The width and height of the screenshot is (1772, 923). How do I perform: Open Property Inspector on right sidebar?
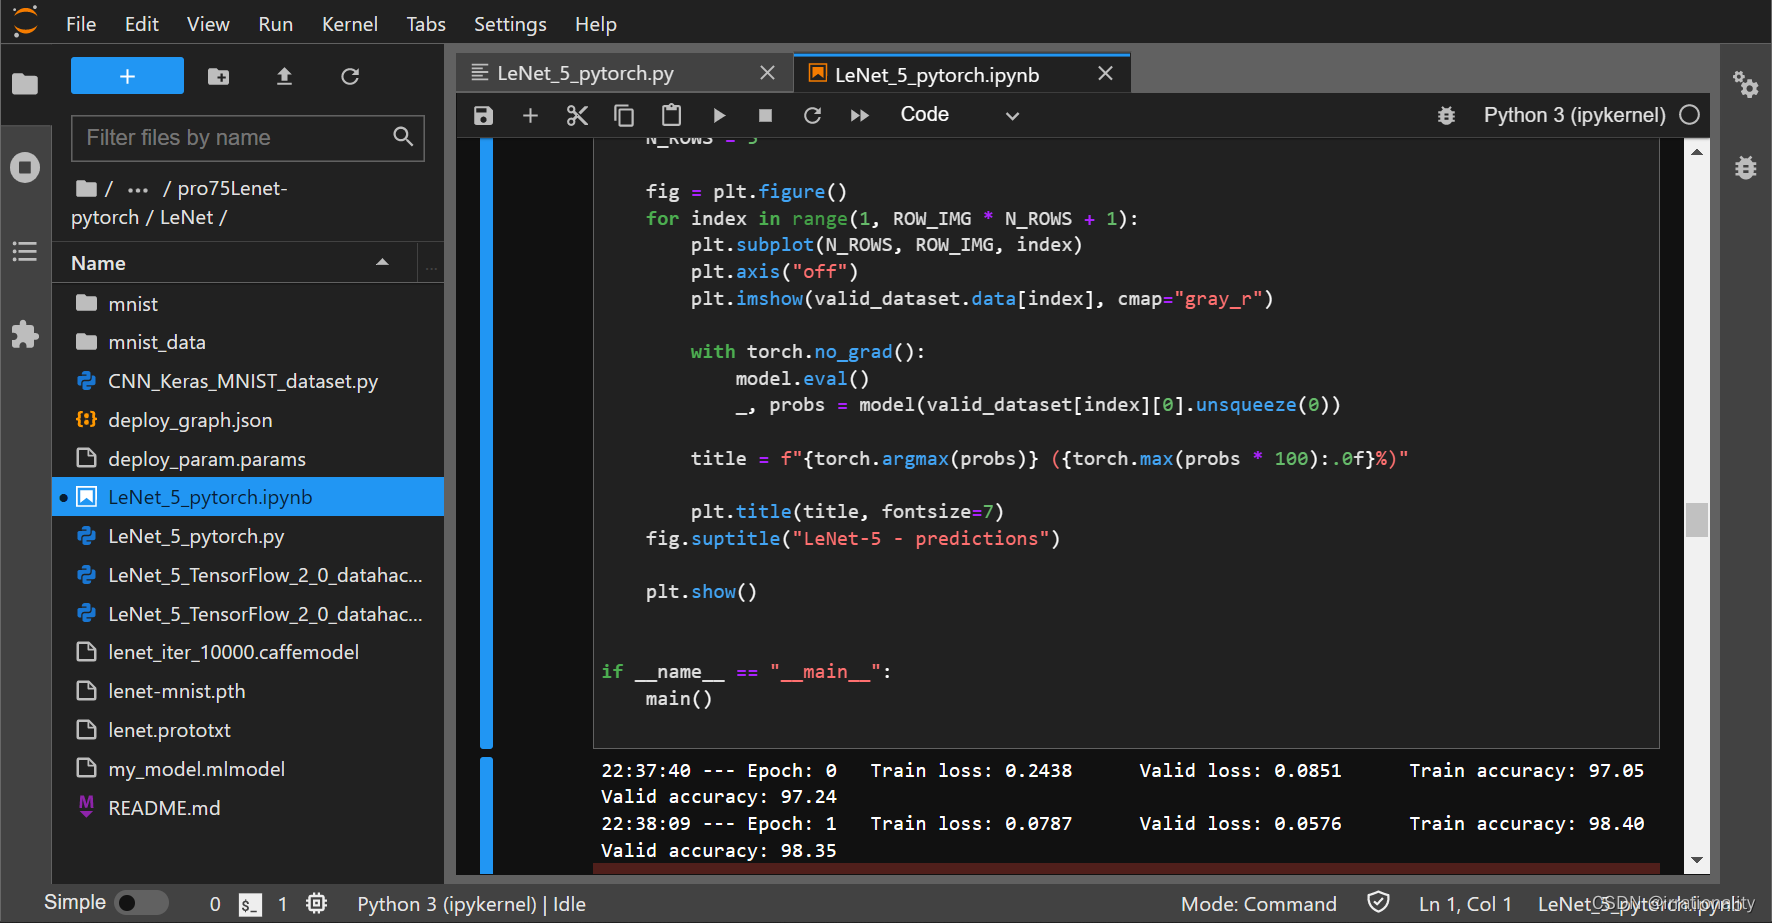(x=1746, y=84)
